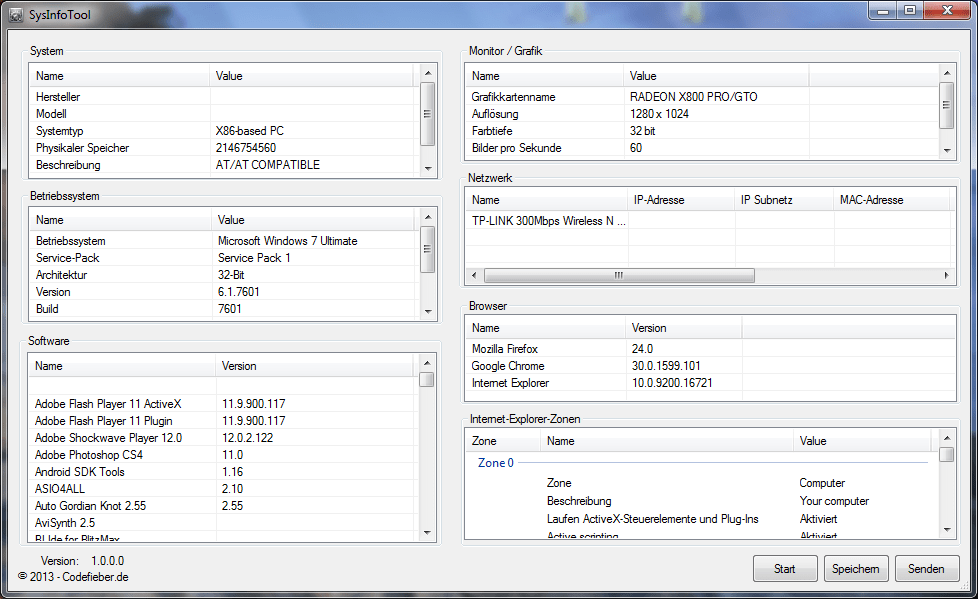The height and width of the screenshot is (599, 978).
Task: Click the Codefieber.de copyright text
Action: pos(73,577)
